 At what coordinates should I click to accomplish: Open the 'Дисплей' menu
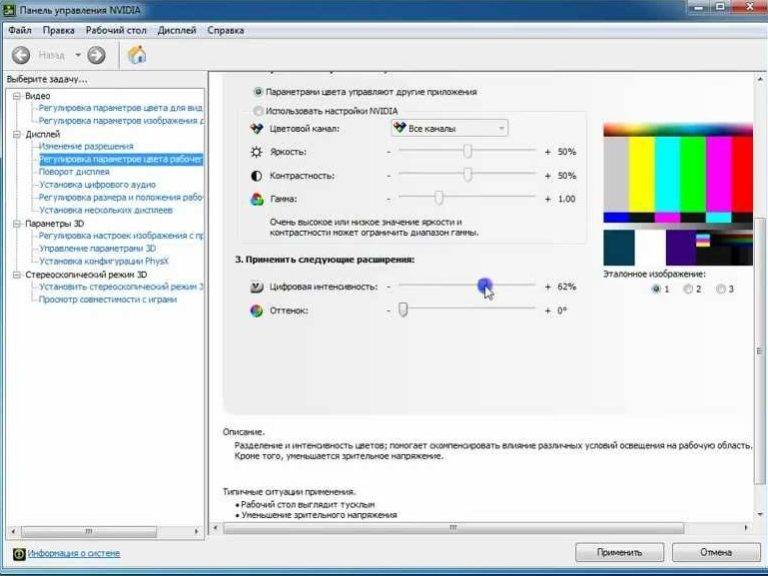177,30
